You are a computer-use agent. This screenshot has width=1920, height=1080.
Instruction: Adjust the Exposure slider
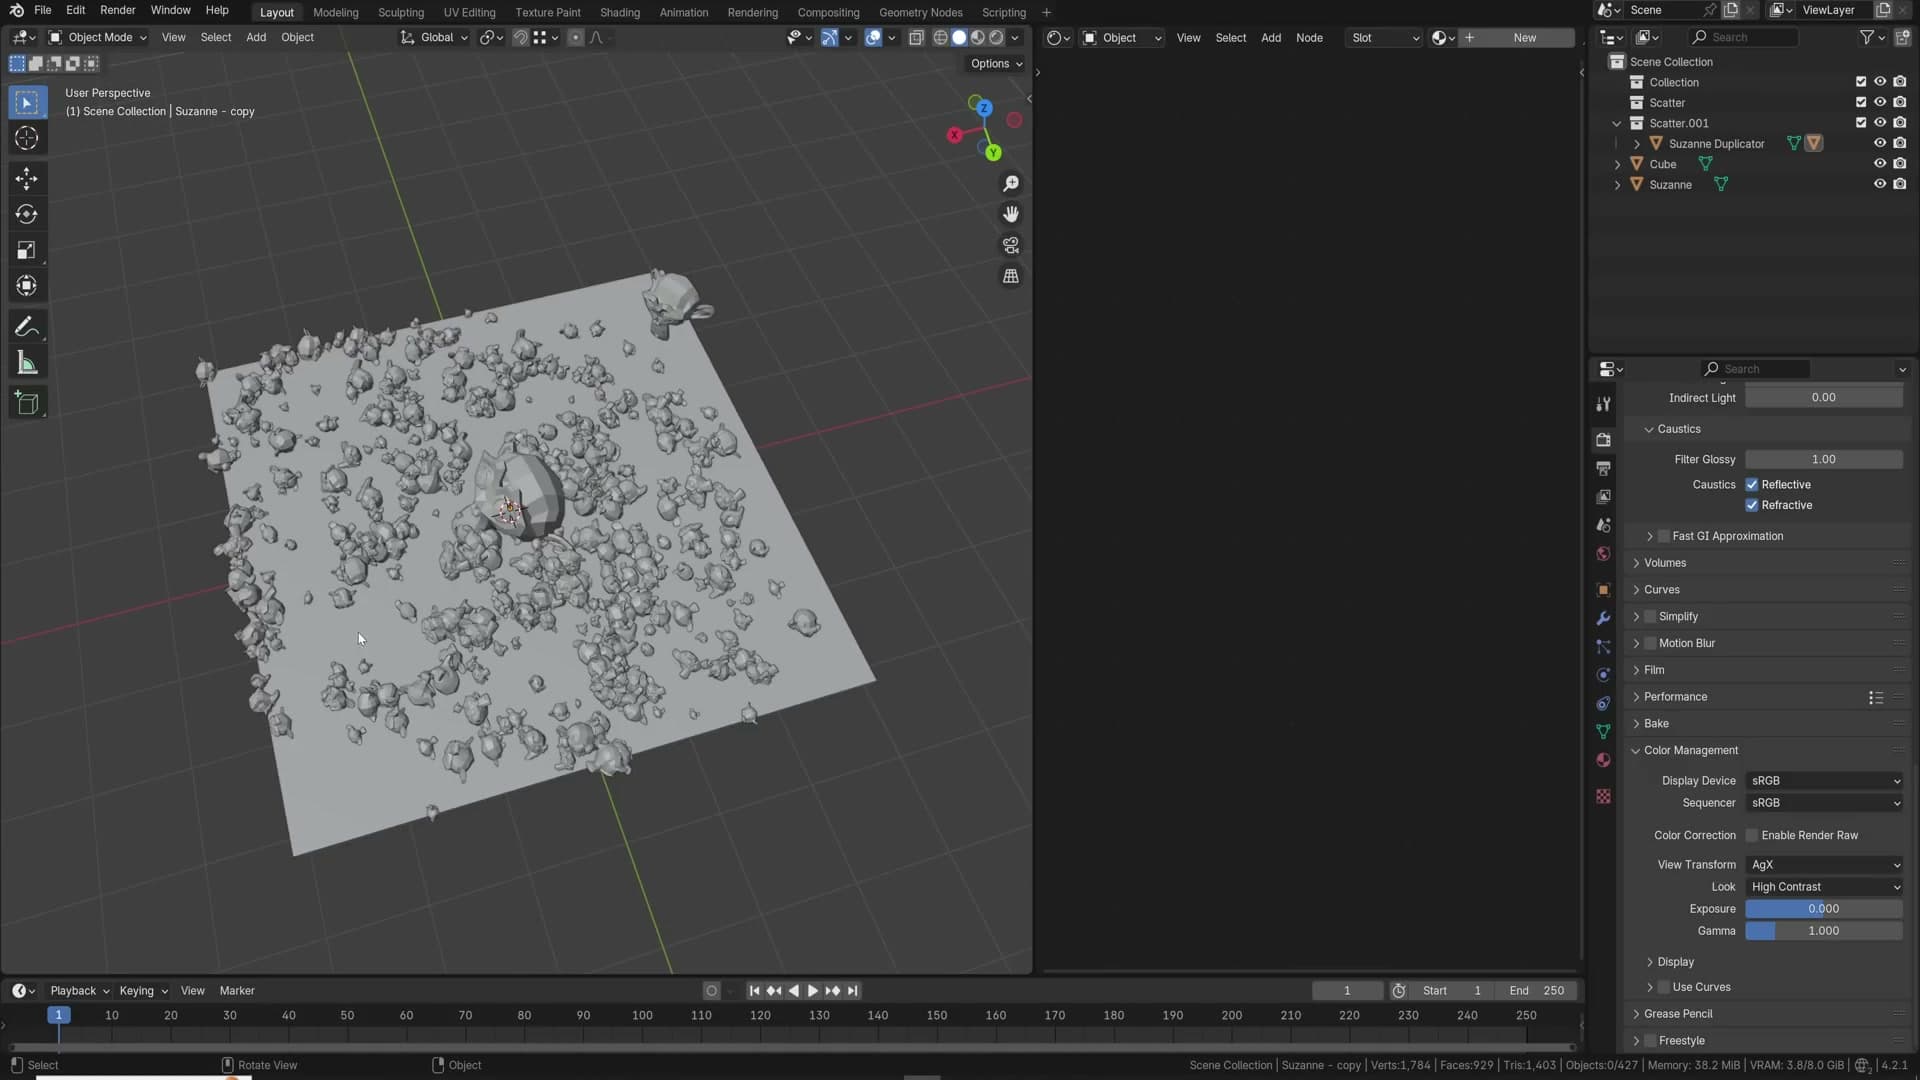(x=1824, y=909)
